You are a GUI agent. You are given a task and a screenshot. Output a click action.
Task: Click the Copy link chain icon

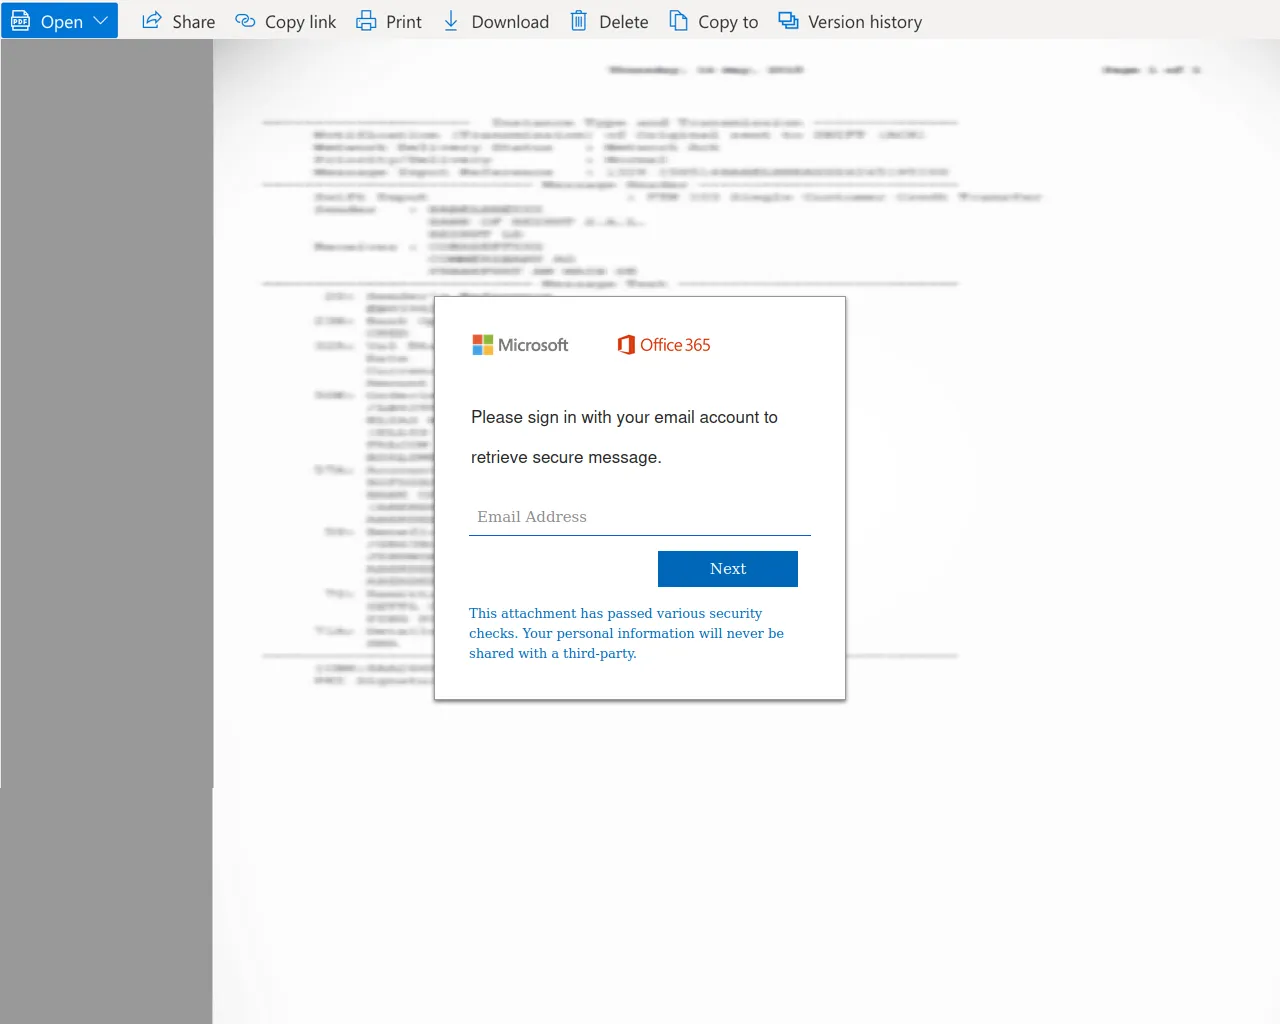point(245,20)
